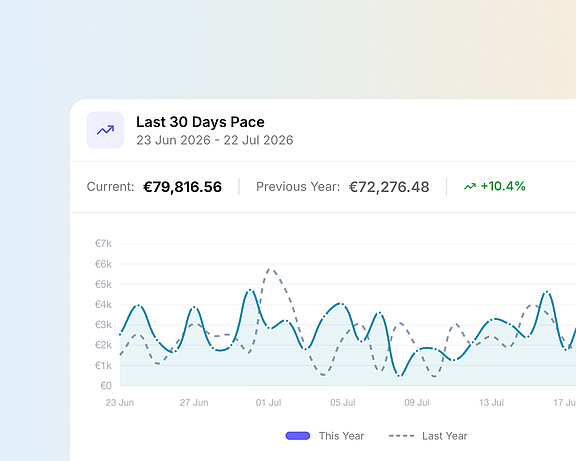Click the €1k y-axis label

coord(103,365)
